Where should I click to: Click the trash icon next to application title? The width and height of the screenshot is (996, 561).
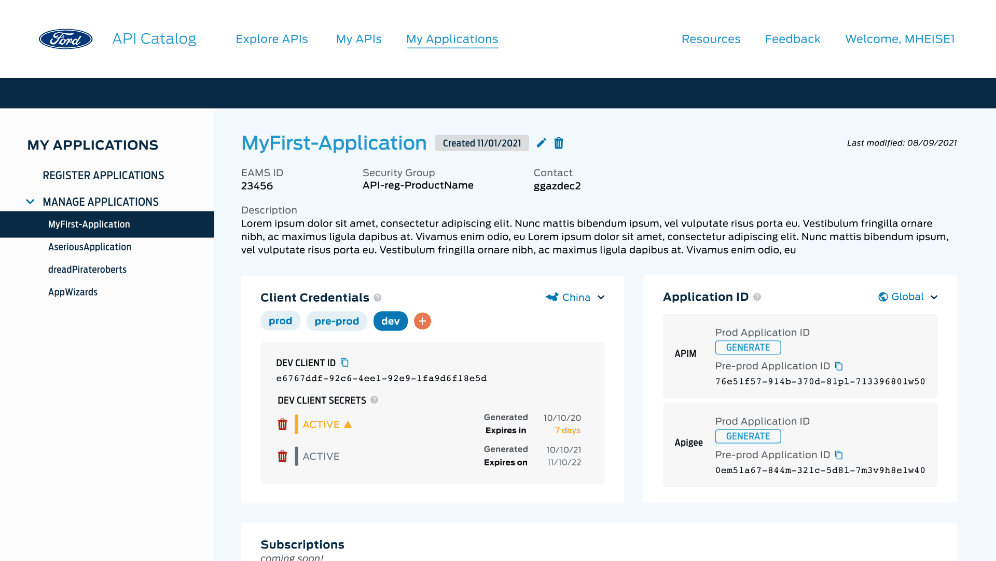coord(559,143)
